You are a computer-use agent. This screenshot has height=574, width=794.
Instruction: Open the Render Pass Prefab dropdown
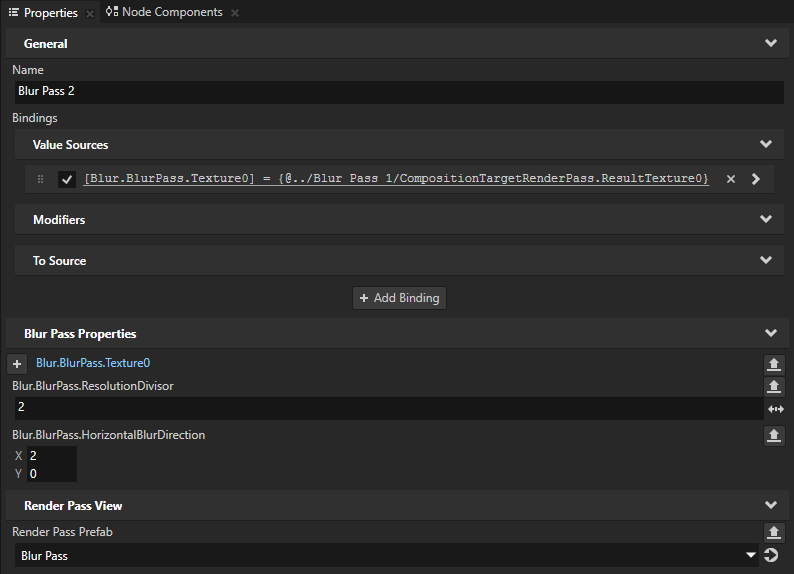(x=750, y=556)
